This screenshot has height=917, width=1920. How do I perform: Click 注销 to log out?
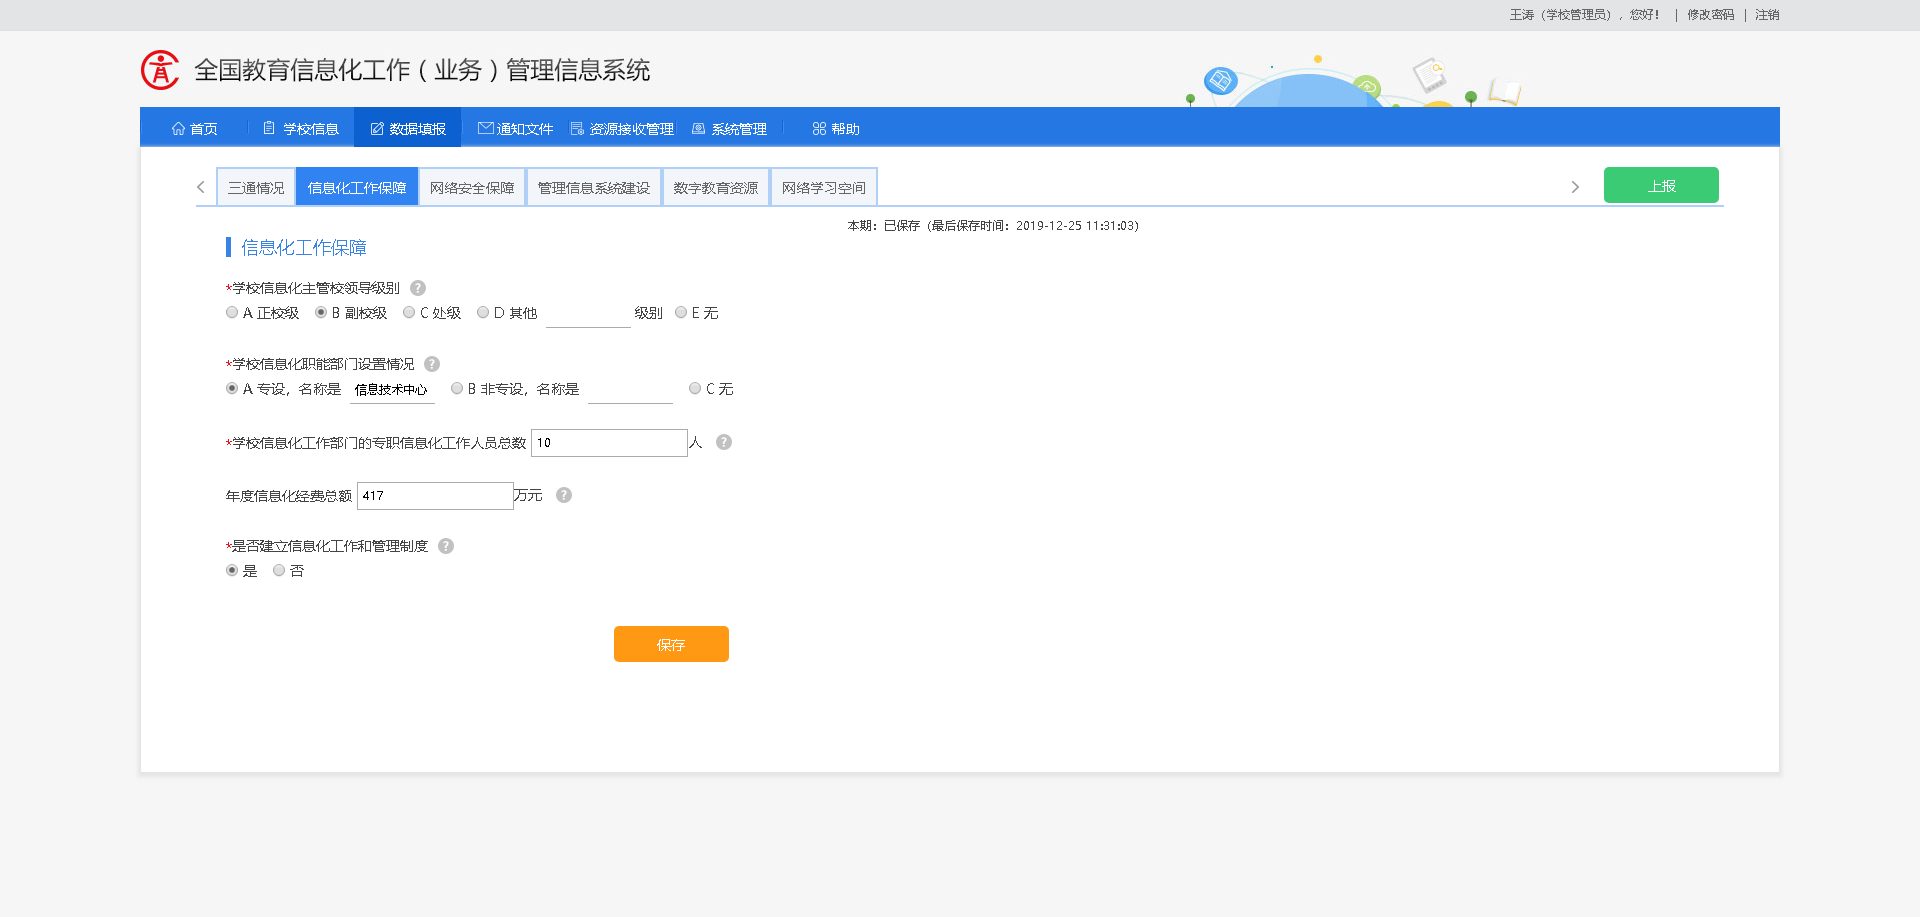[1766, 15]
